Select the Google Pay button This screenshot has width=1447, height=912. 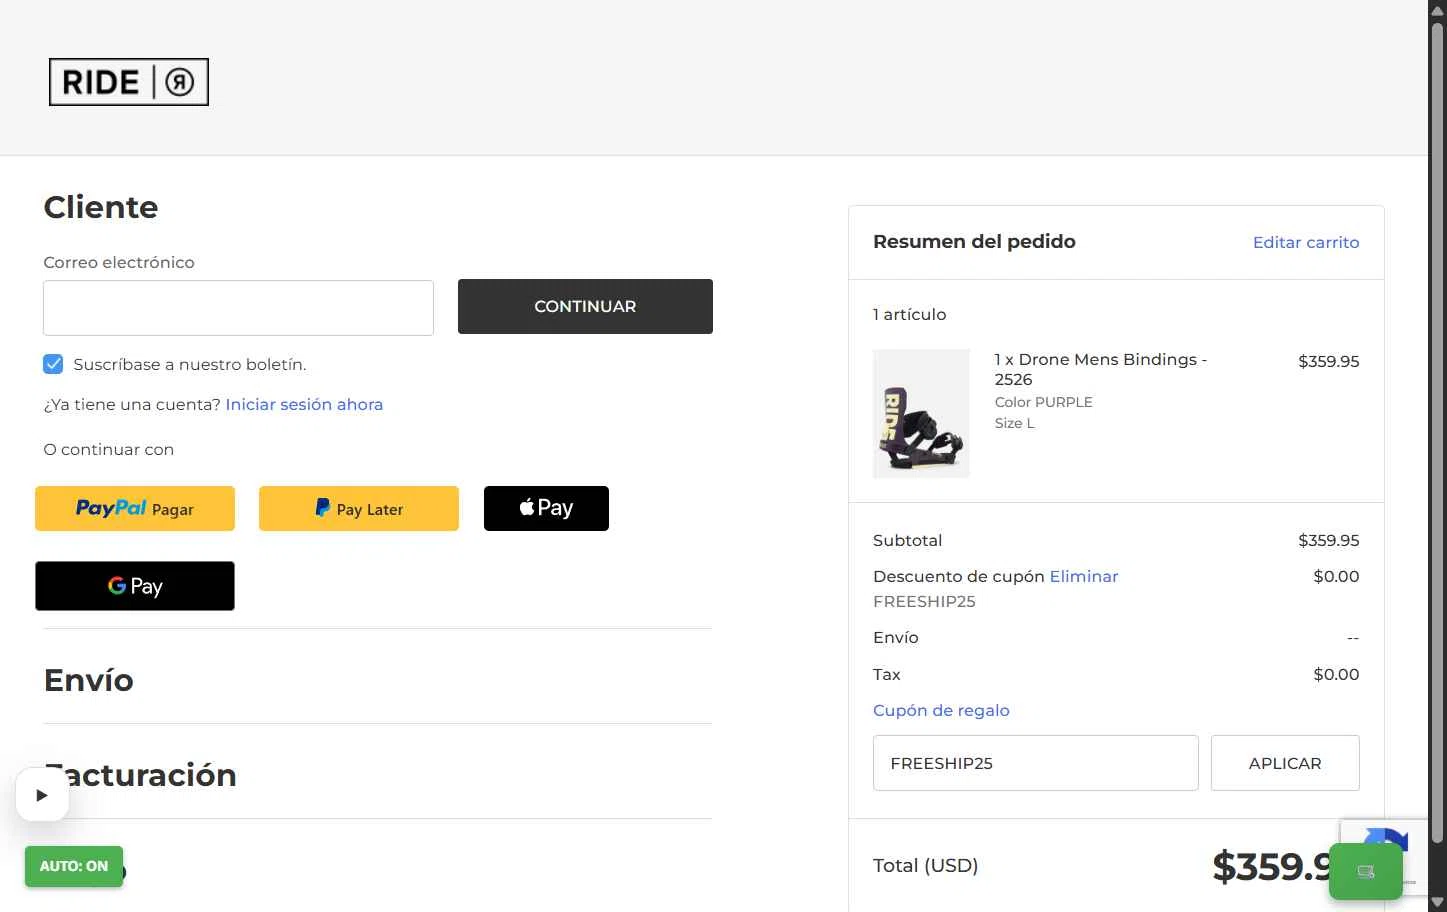pos(135,586)
